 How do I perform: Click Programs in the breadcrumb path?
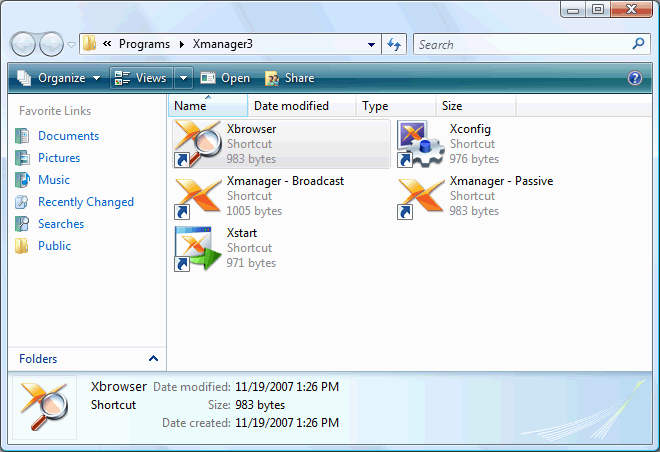[144, 44]
